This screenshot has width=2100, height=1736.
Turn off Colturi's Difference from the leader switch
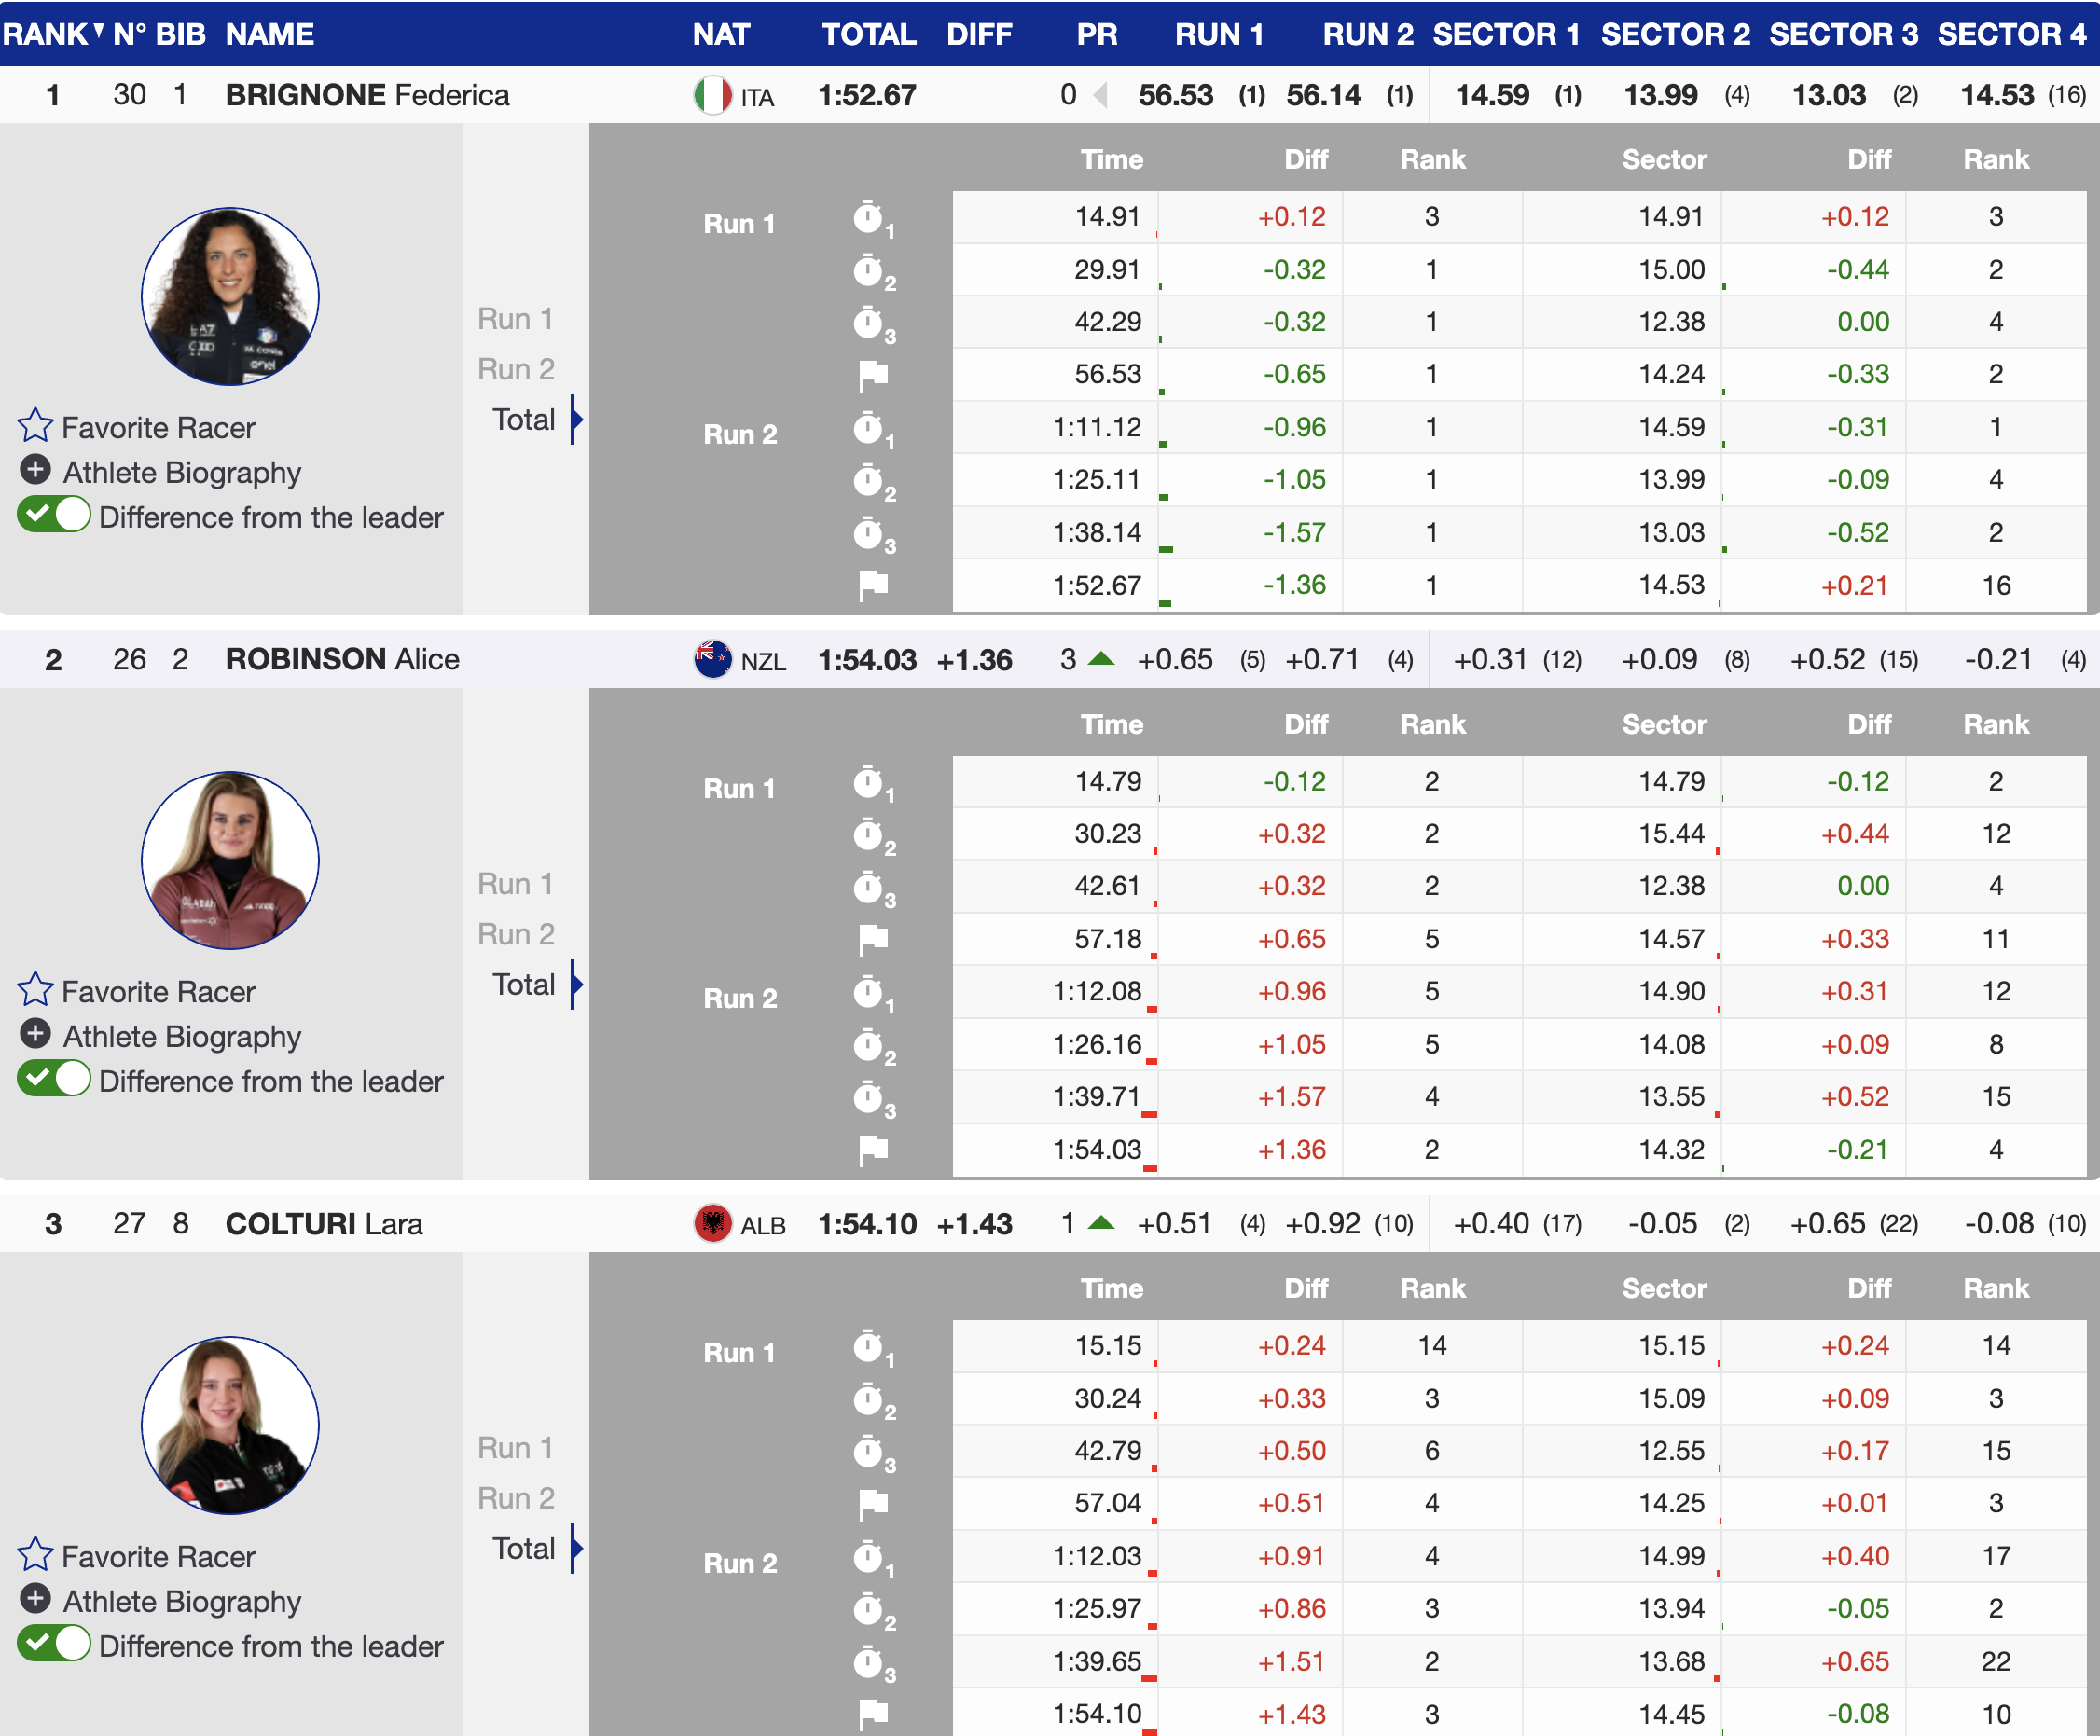tap(54, 1645)
